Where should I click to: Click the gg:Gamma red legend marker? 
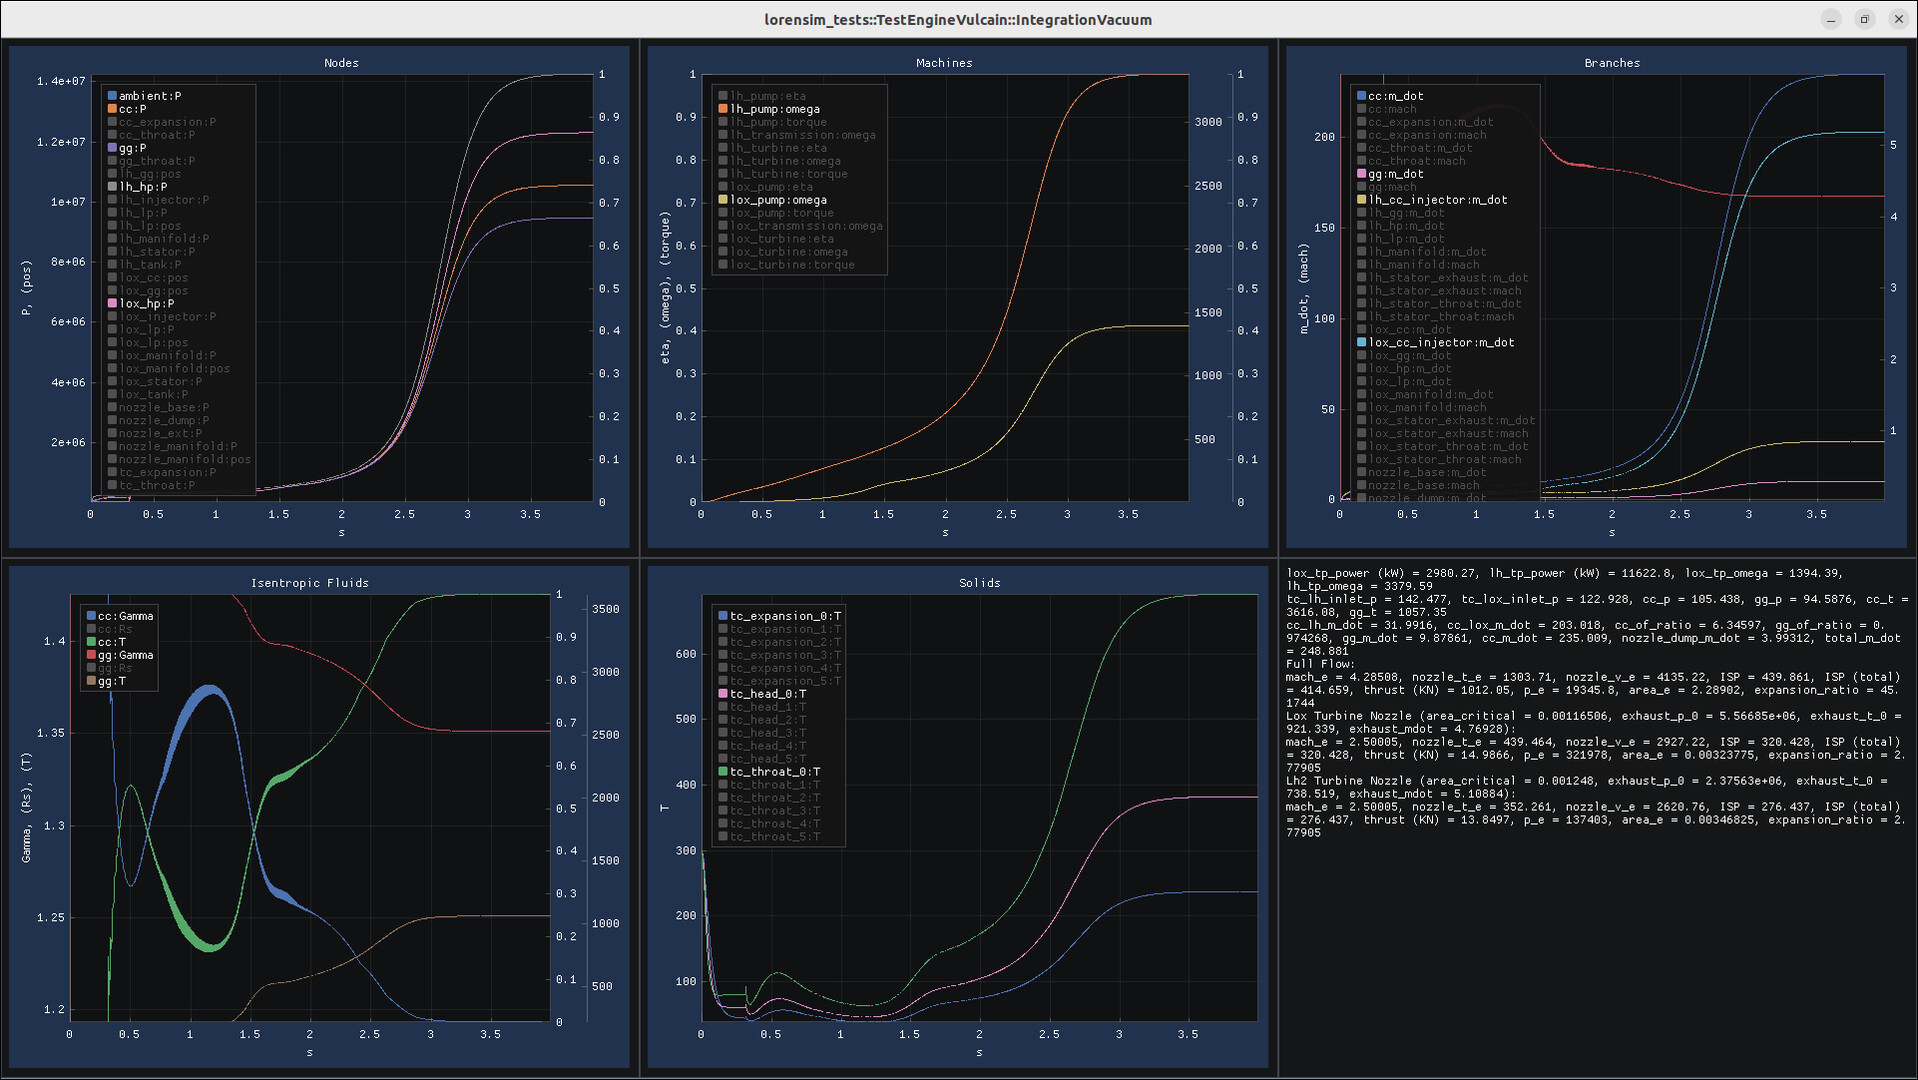tap(91, 655)
